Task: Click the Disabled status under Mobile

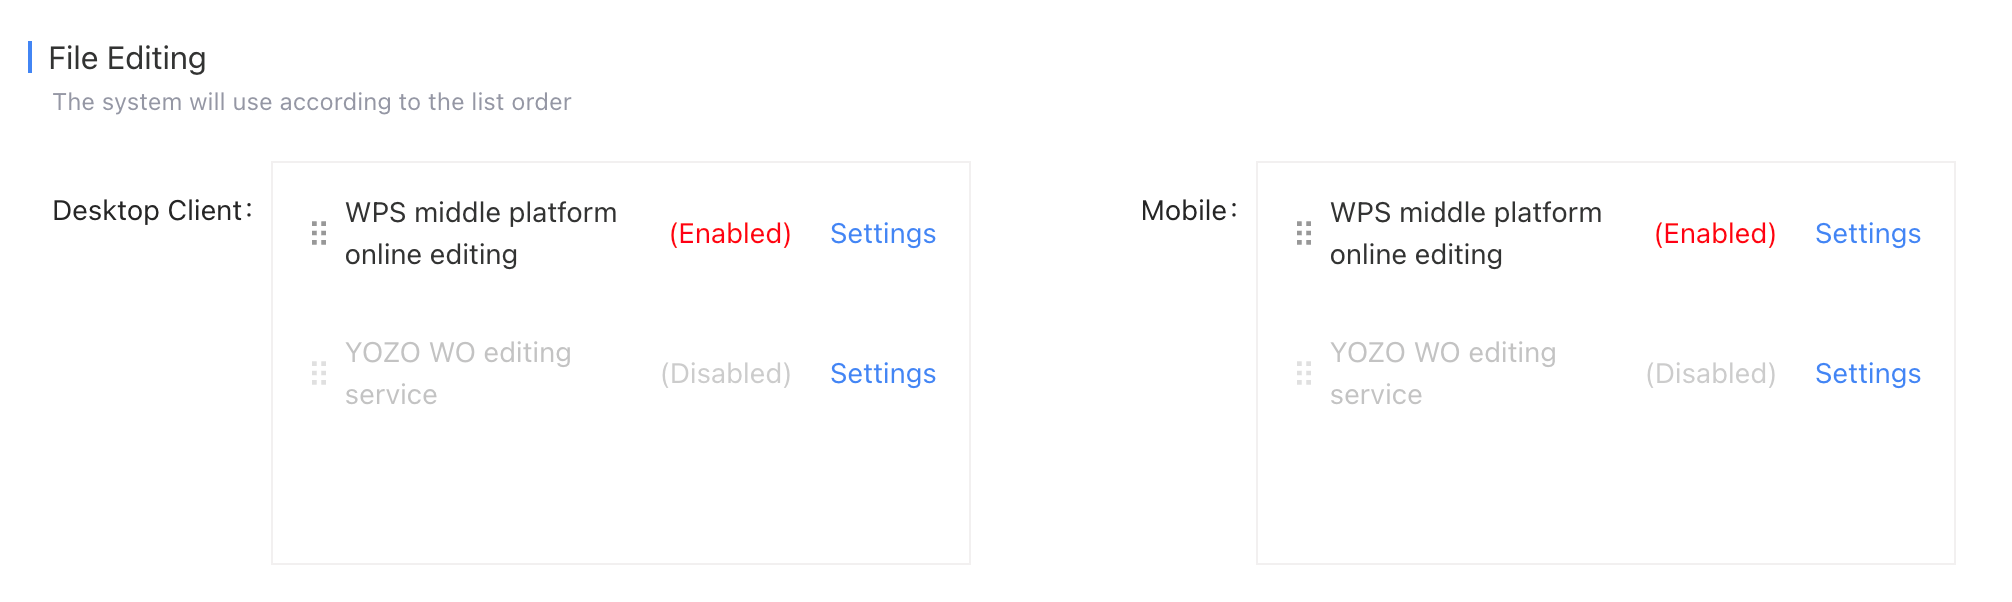Action: click(x=1711, y=373)
